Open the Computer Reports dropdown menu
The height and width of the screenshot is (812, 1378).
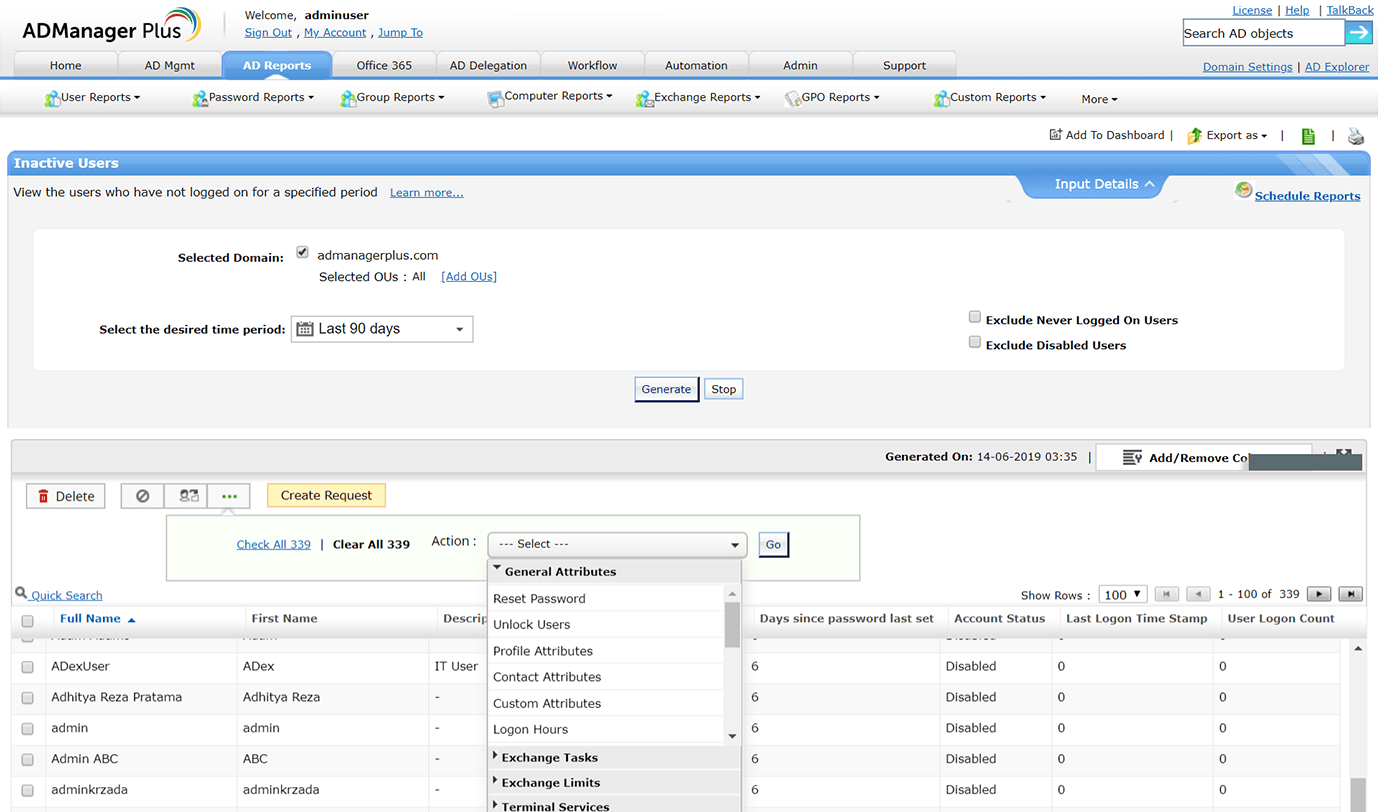[x=550, y=97]
